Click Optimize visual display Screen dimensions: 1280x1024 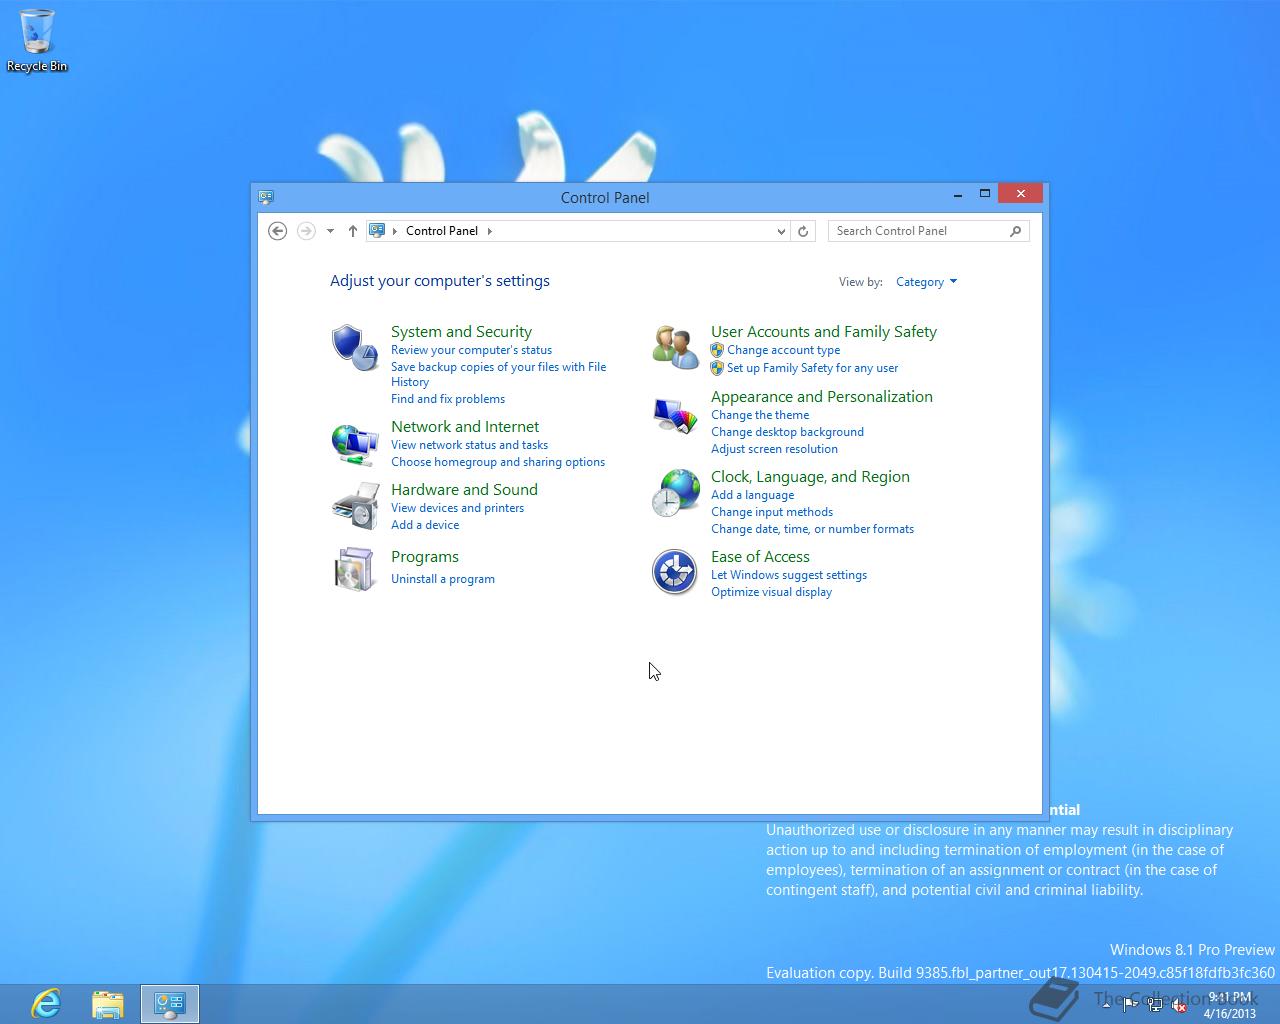771,592
